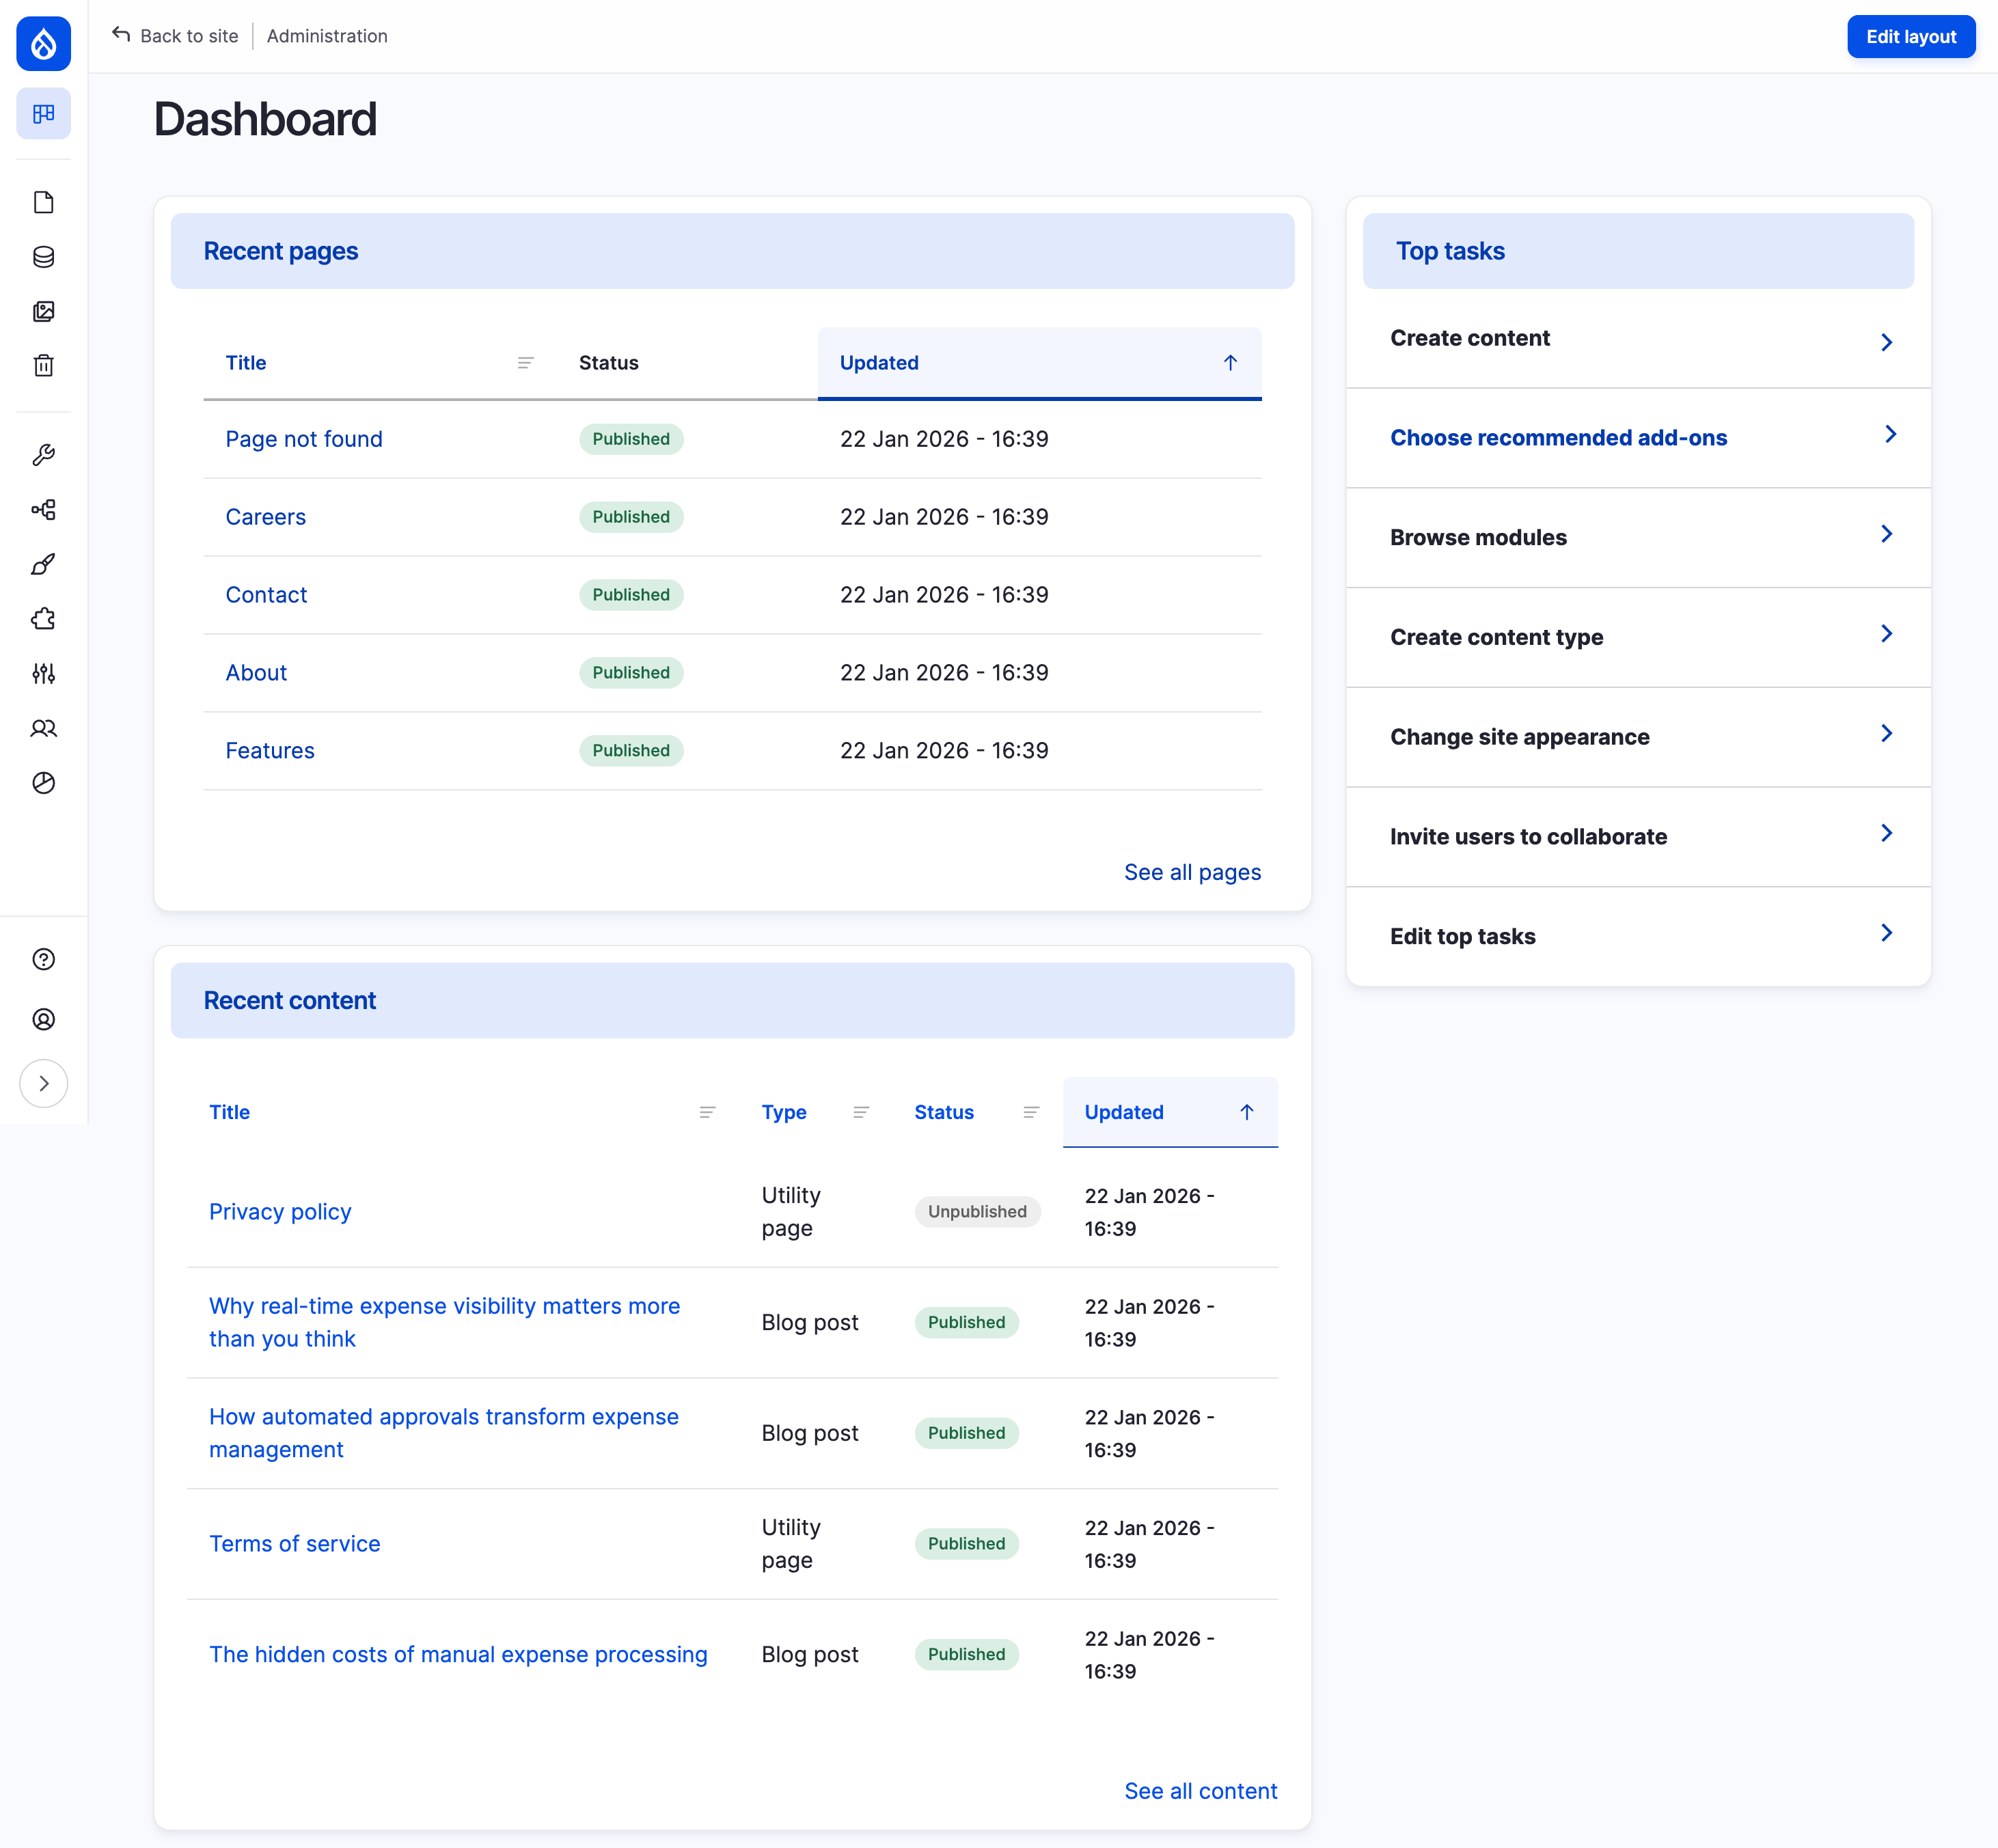Open the wrench tools icon in sidebar
This screenshot has width=1998, height=1848.
click(x=43, y=455)
